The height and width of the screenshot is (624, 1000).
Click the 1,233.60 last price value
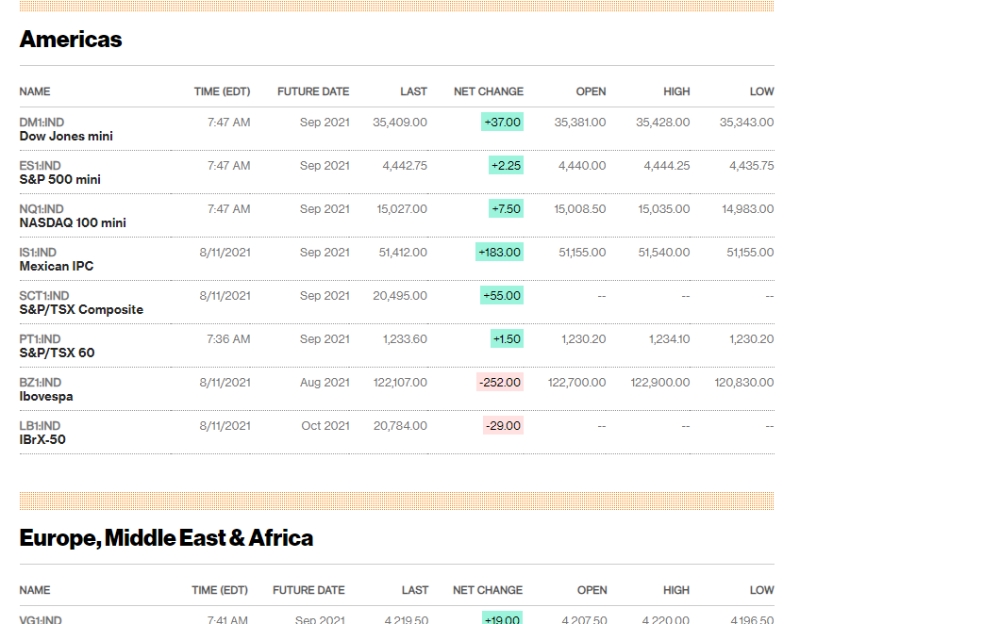point(405,339)
